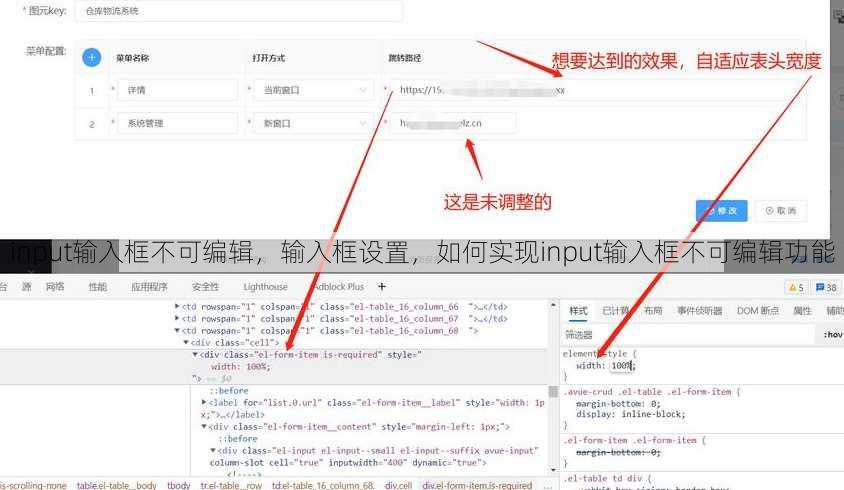The height and width of the screenshot is (490, 844).
Task: Click the 取消 cancel button
Action: 780,211
